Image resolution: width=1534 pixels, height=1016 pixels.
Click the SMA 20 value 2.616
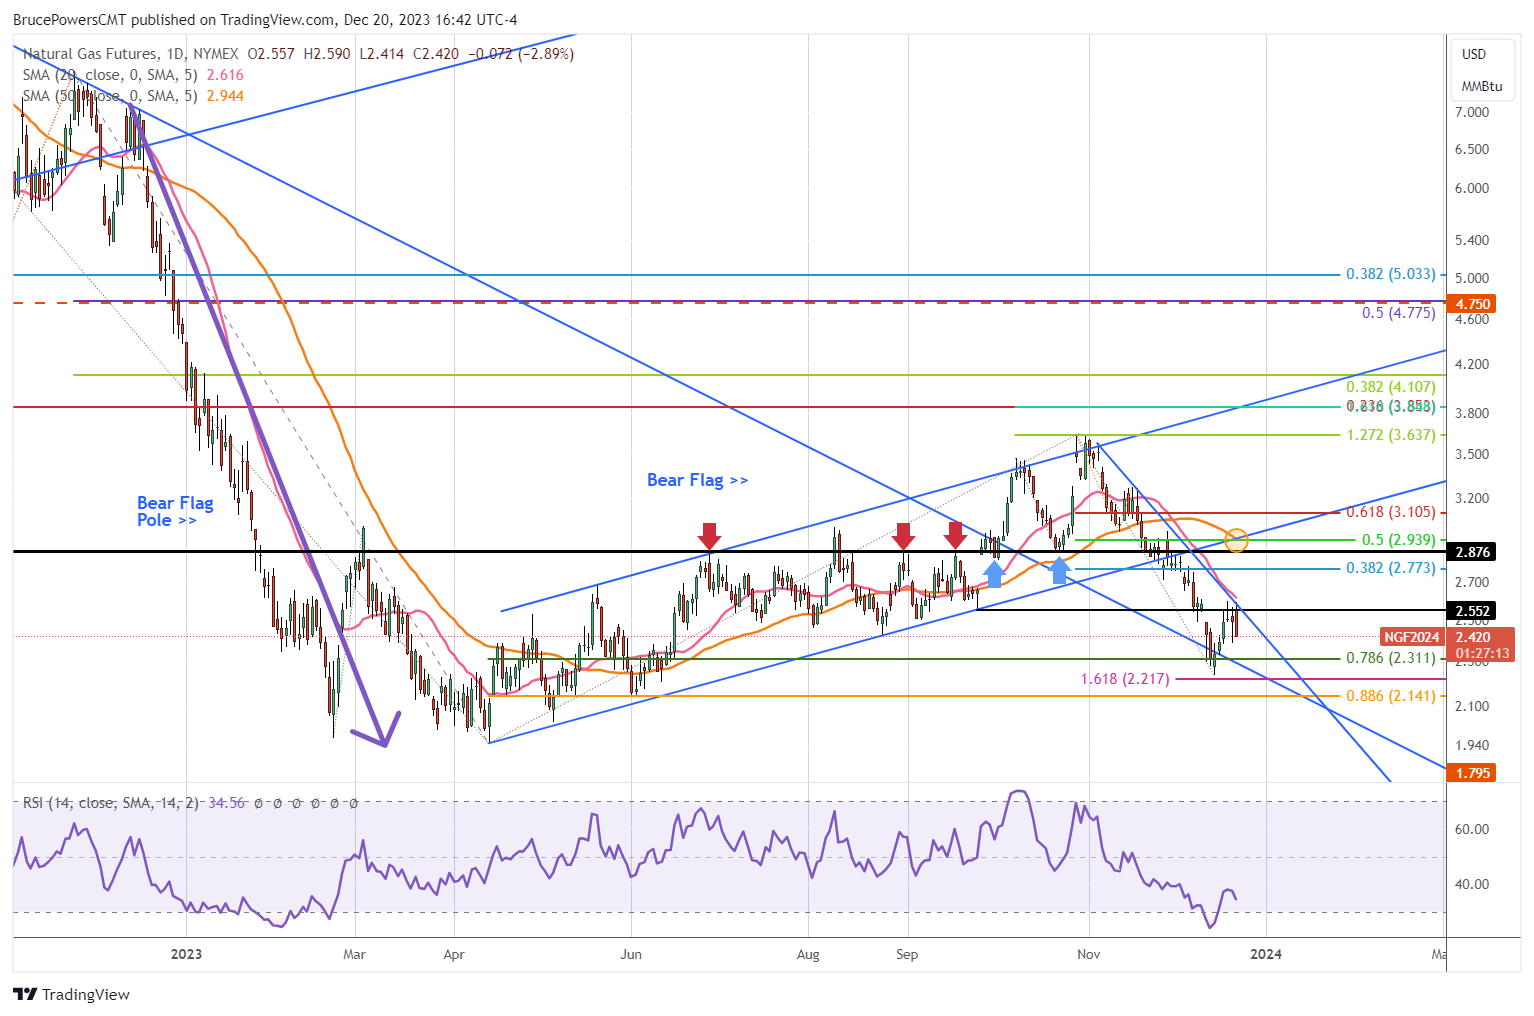(225, 75)
